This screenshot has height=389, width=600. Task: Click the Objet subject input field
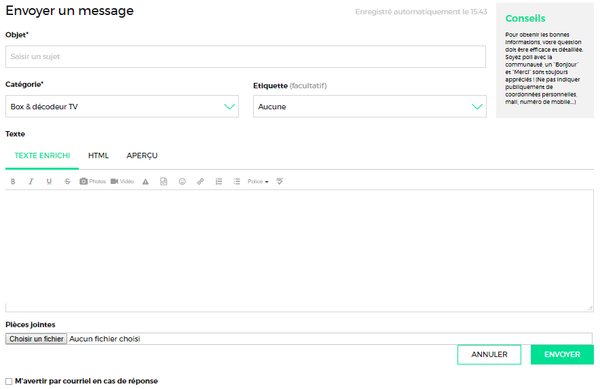coord(246,57)
